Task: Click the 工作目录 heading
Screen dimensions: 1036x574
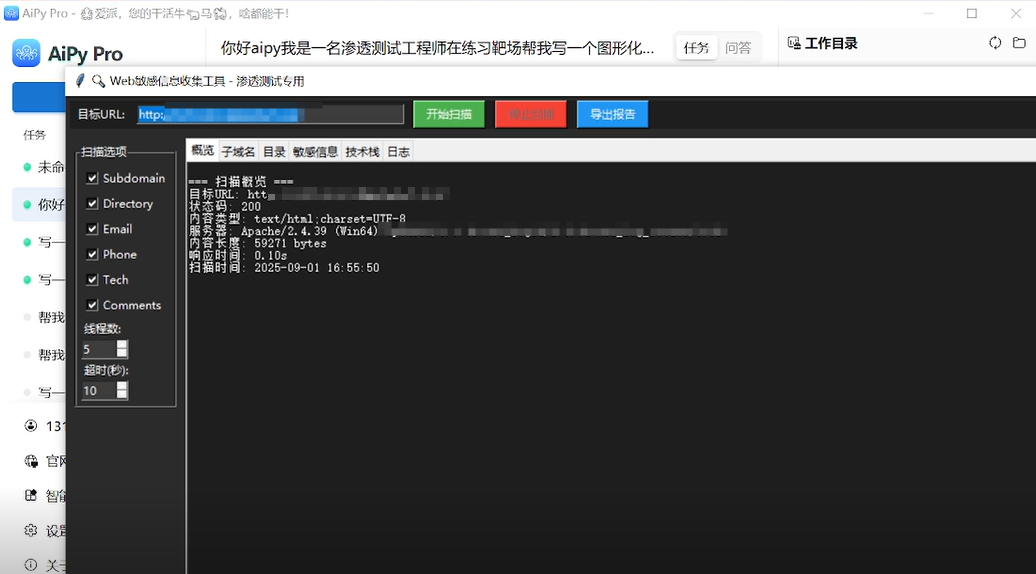Action: click(x=831, y=44)
